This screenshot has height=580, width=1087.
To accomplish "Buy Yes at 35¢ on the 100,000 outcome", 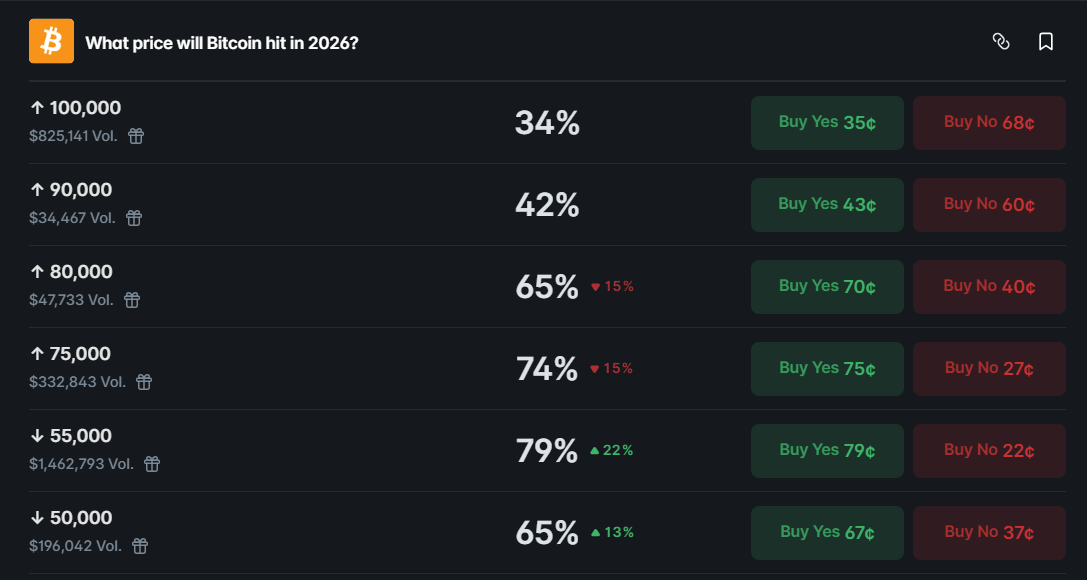I will pyautogui.click(x=827, y=122).
